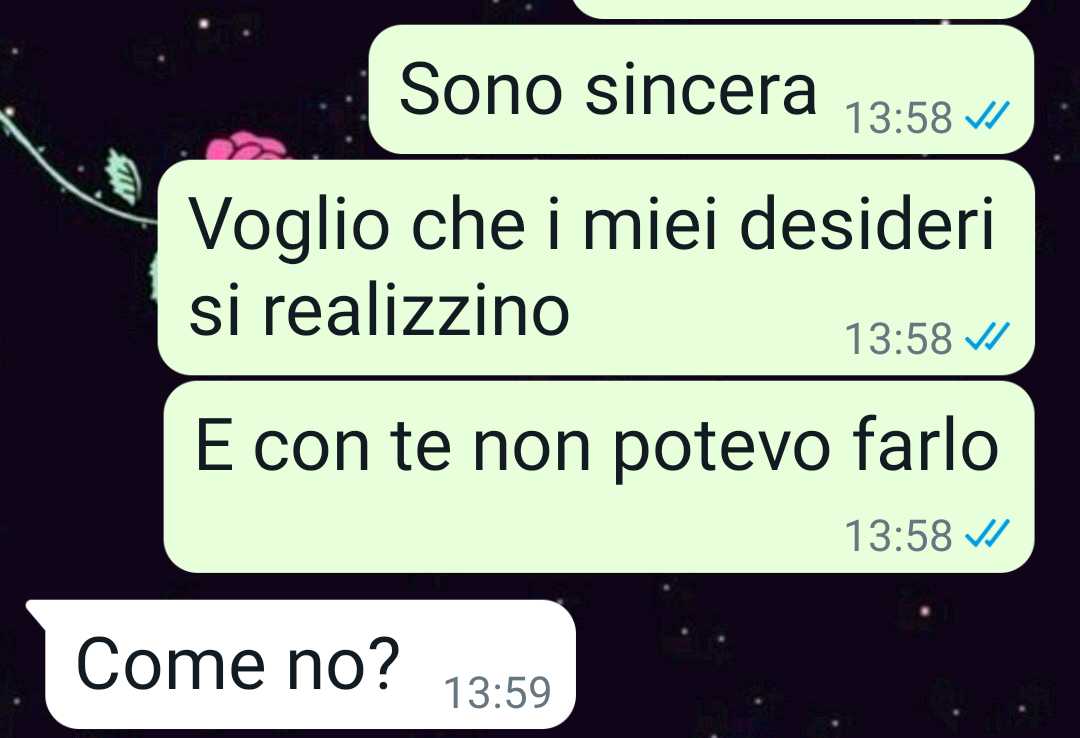This screenshot has height=738, width=1080.
Task: Select the 'E con te non potevo farlo' message
Action: coord(599,477)
